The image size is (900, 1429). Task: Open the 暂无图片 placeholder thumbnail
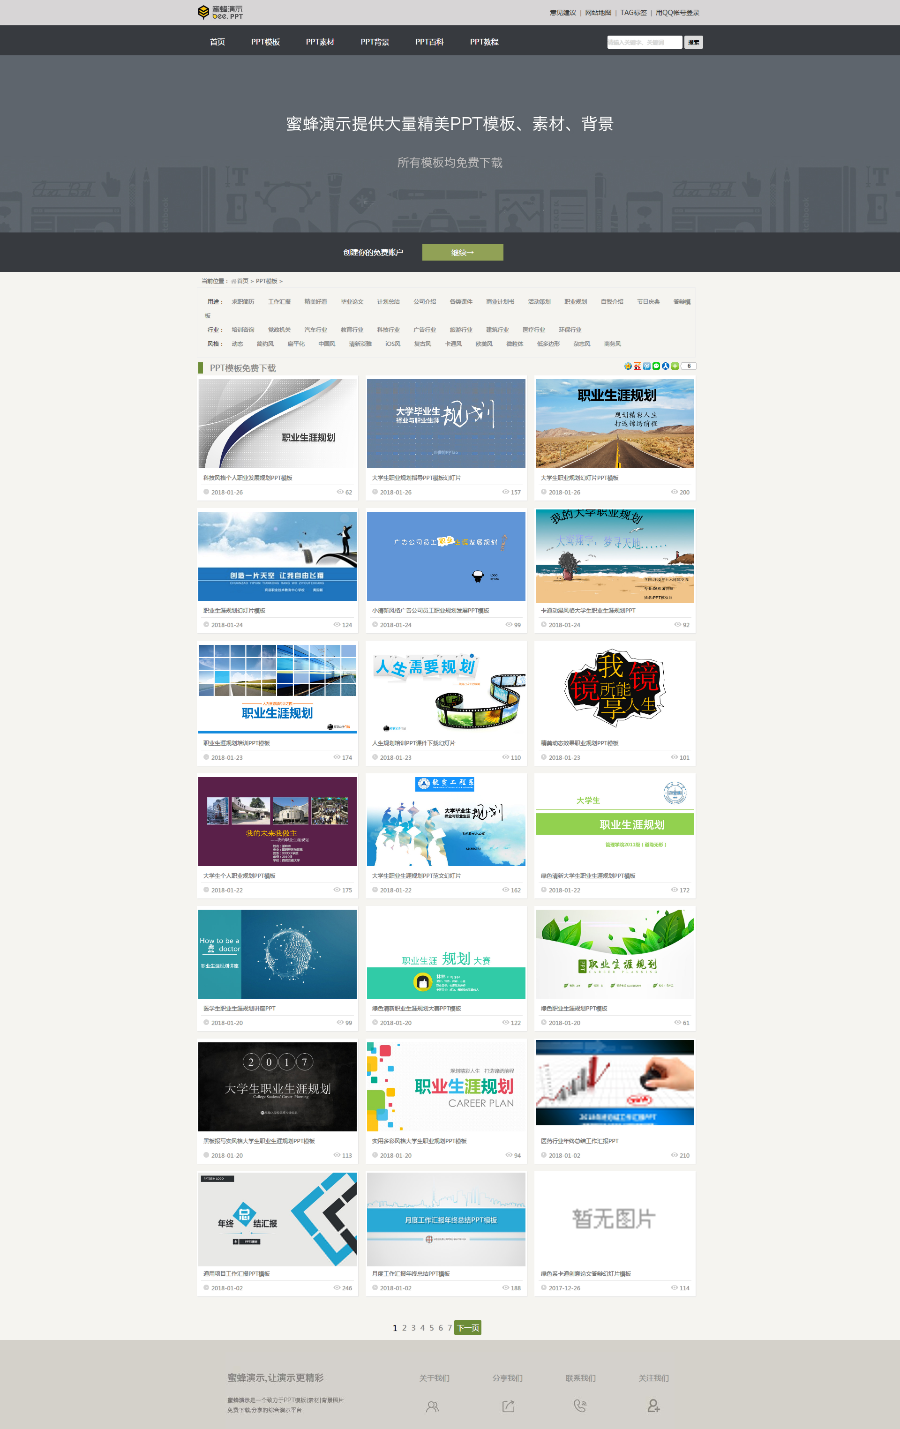coord(615,1219)
